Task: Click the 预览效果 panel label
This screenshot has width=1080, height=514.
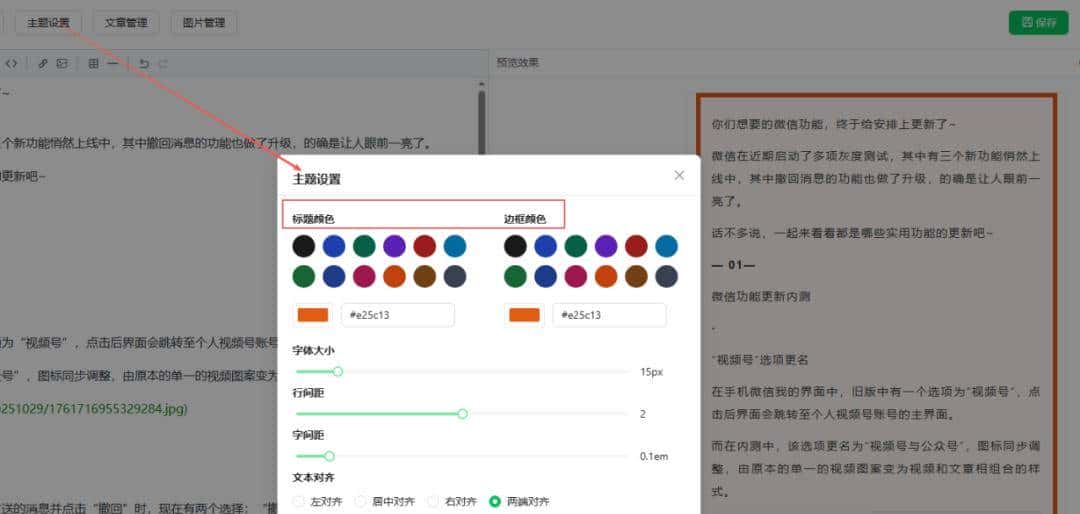Action: [x=517, y=63]
